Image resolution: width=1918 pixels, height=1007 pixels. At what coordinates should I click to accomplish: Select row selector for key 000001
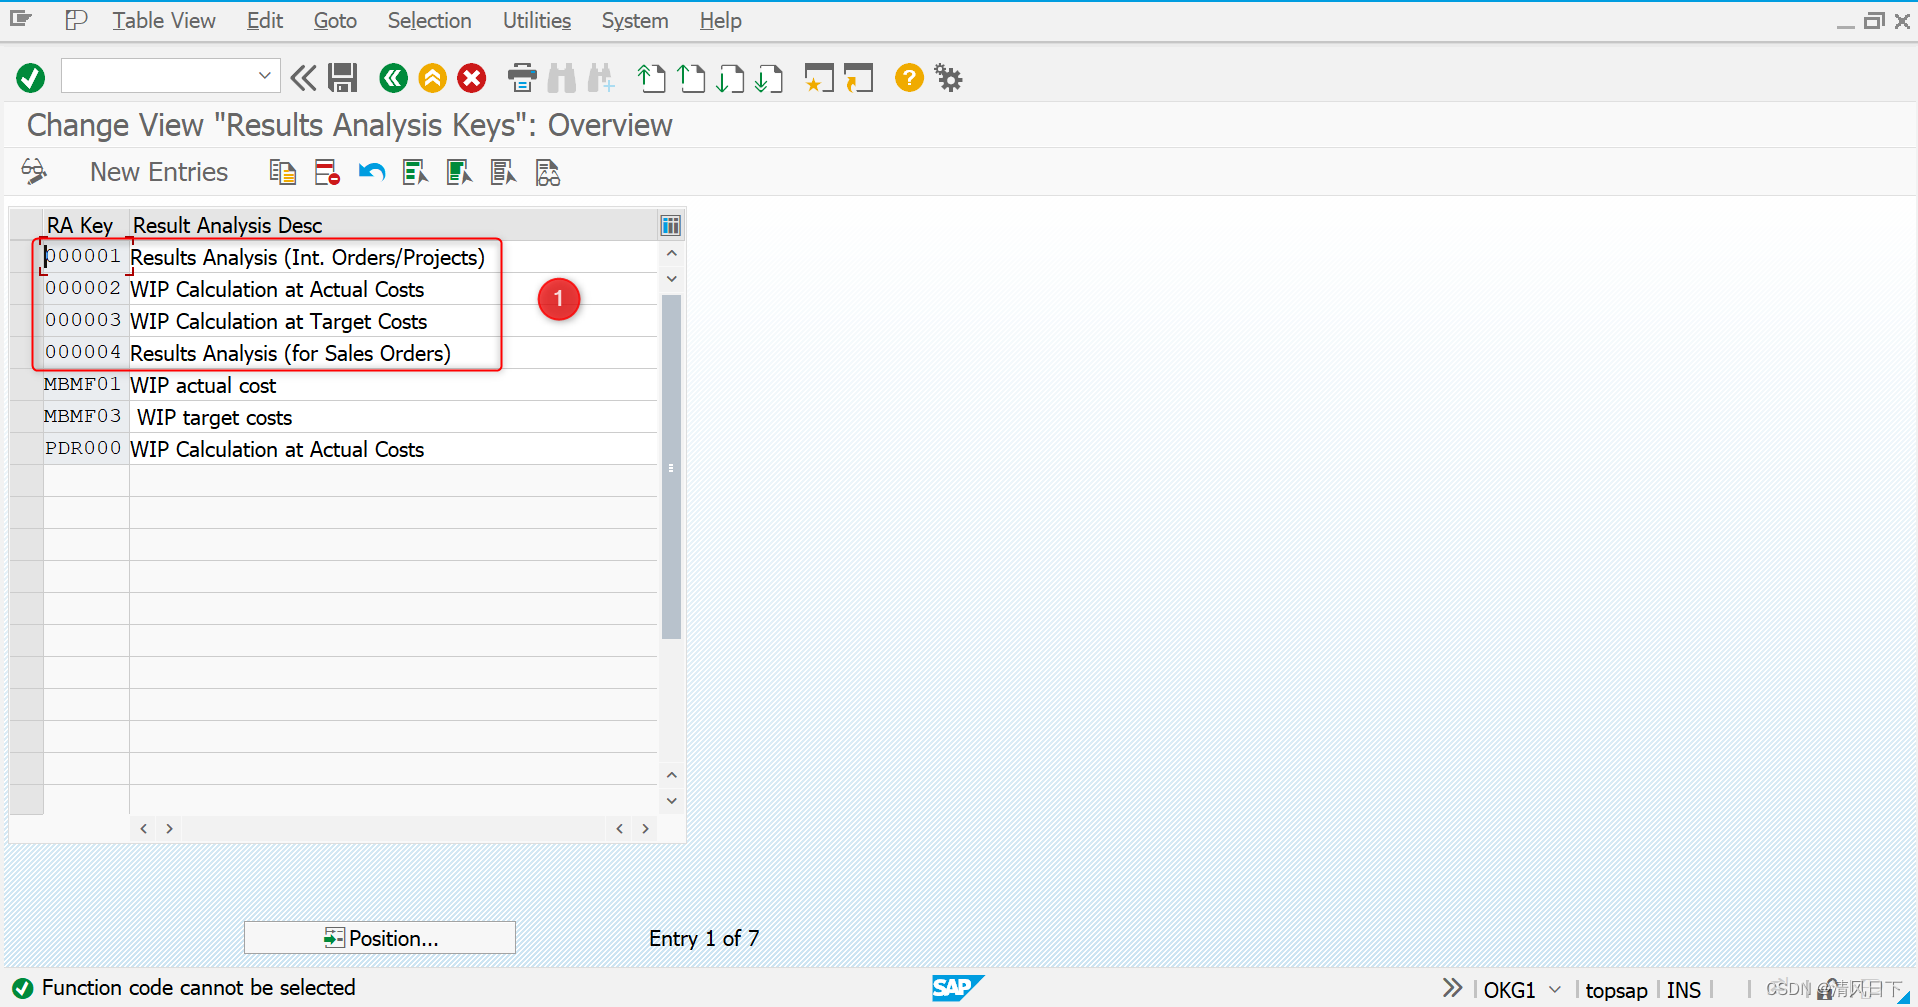[x=26, y=256]
